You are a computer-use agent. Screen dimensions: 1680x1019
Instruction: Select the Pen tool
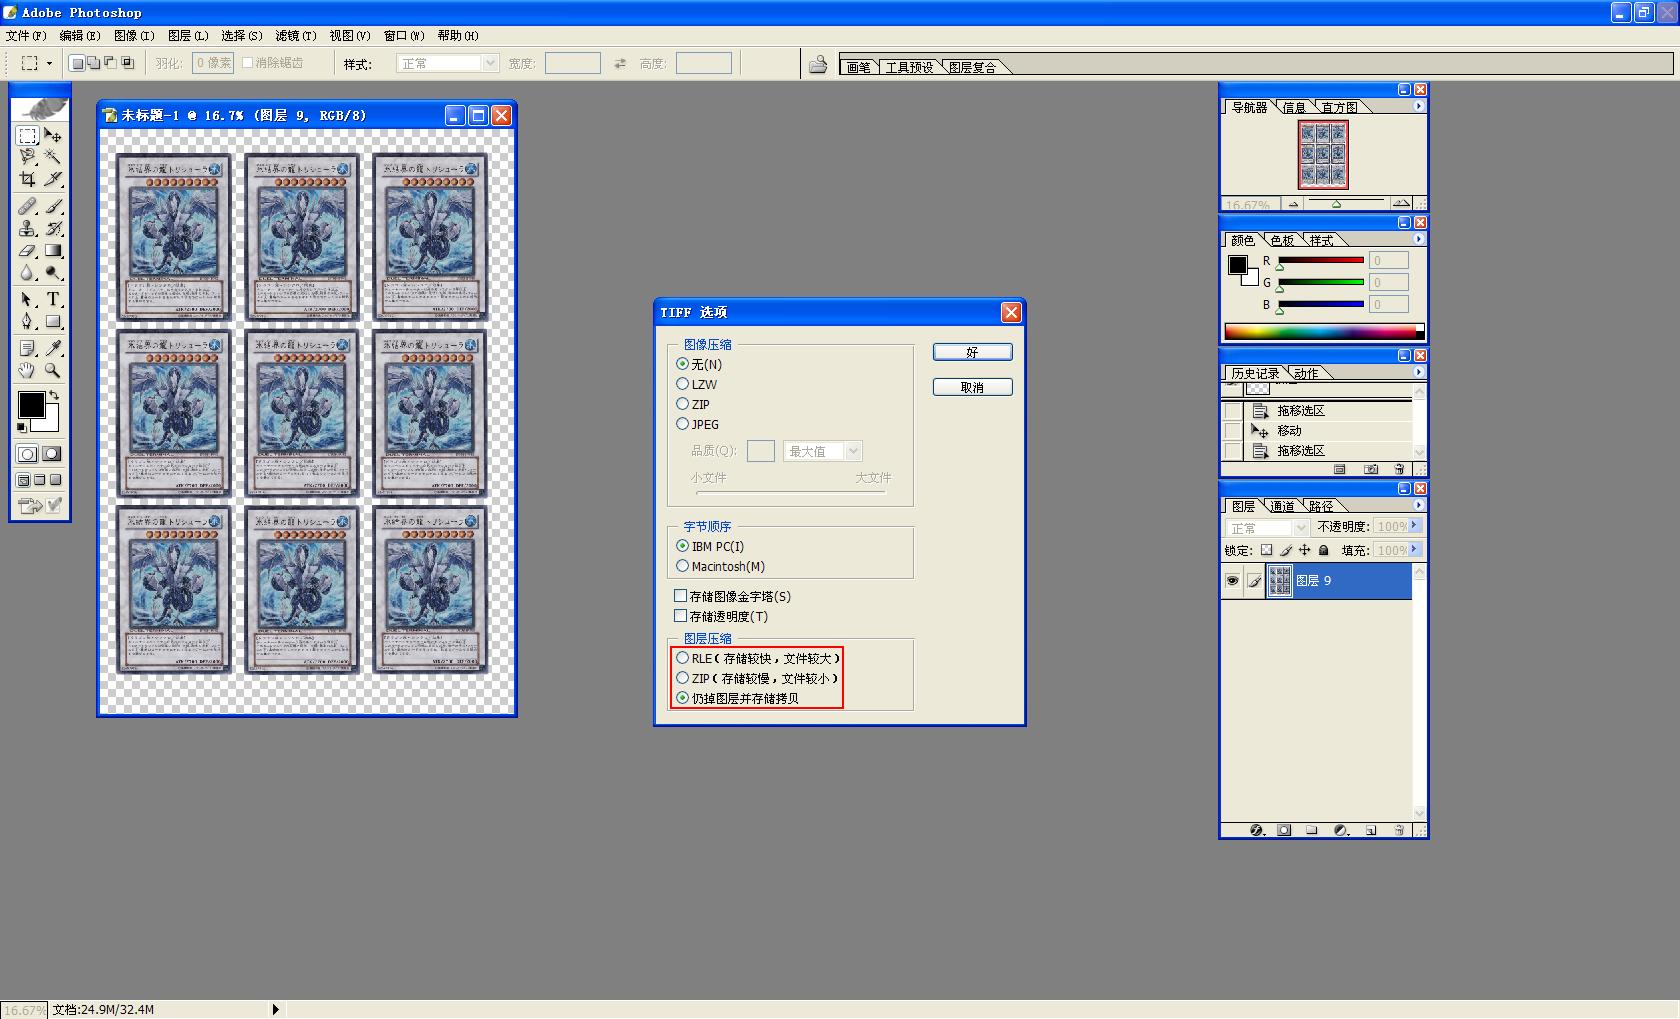pos(28,321)
